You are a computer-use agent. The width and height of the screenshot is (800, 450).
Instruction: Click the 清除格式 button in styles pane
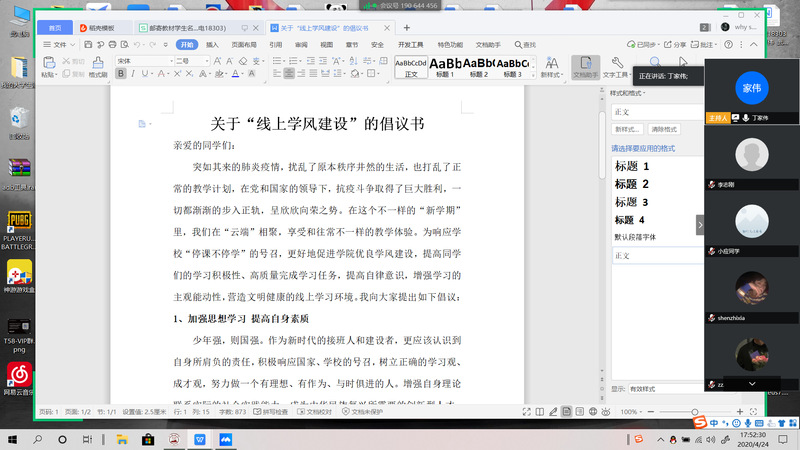click(x=664, y=129)
